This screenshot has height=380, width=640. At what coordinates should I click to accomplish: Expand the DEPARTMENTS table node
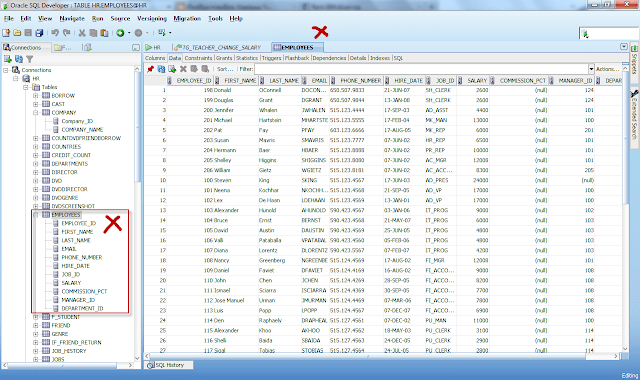pos(36,164)
